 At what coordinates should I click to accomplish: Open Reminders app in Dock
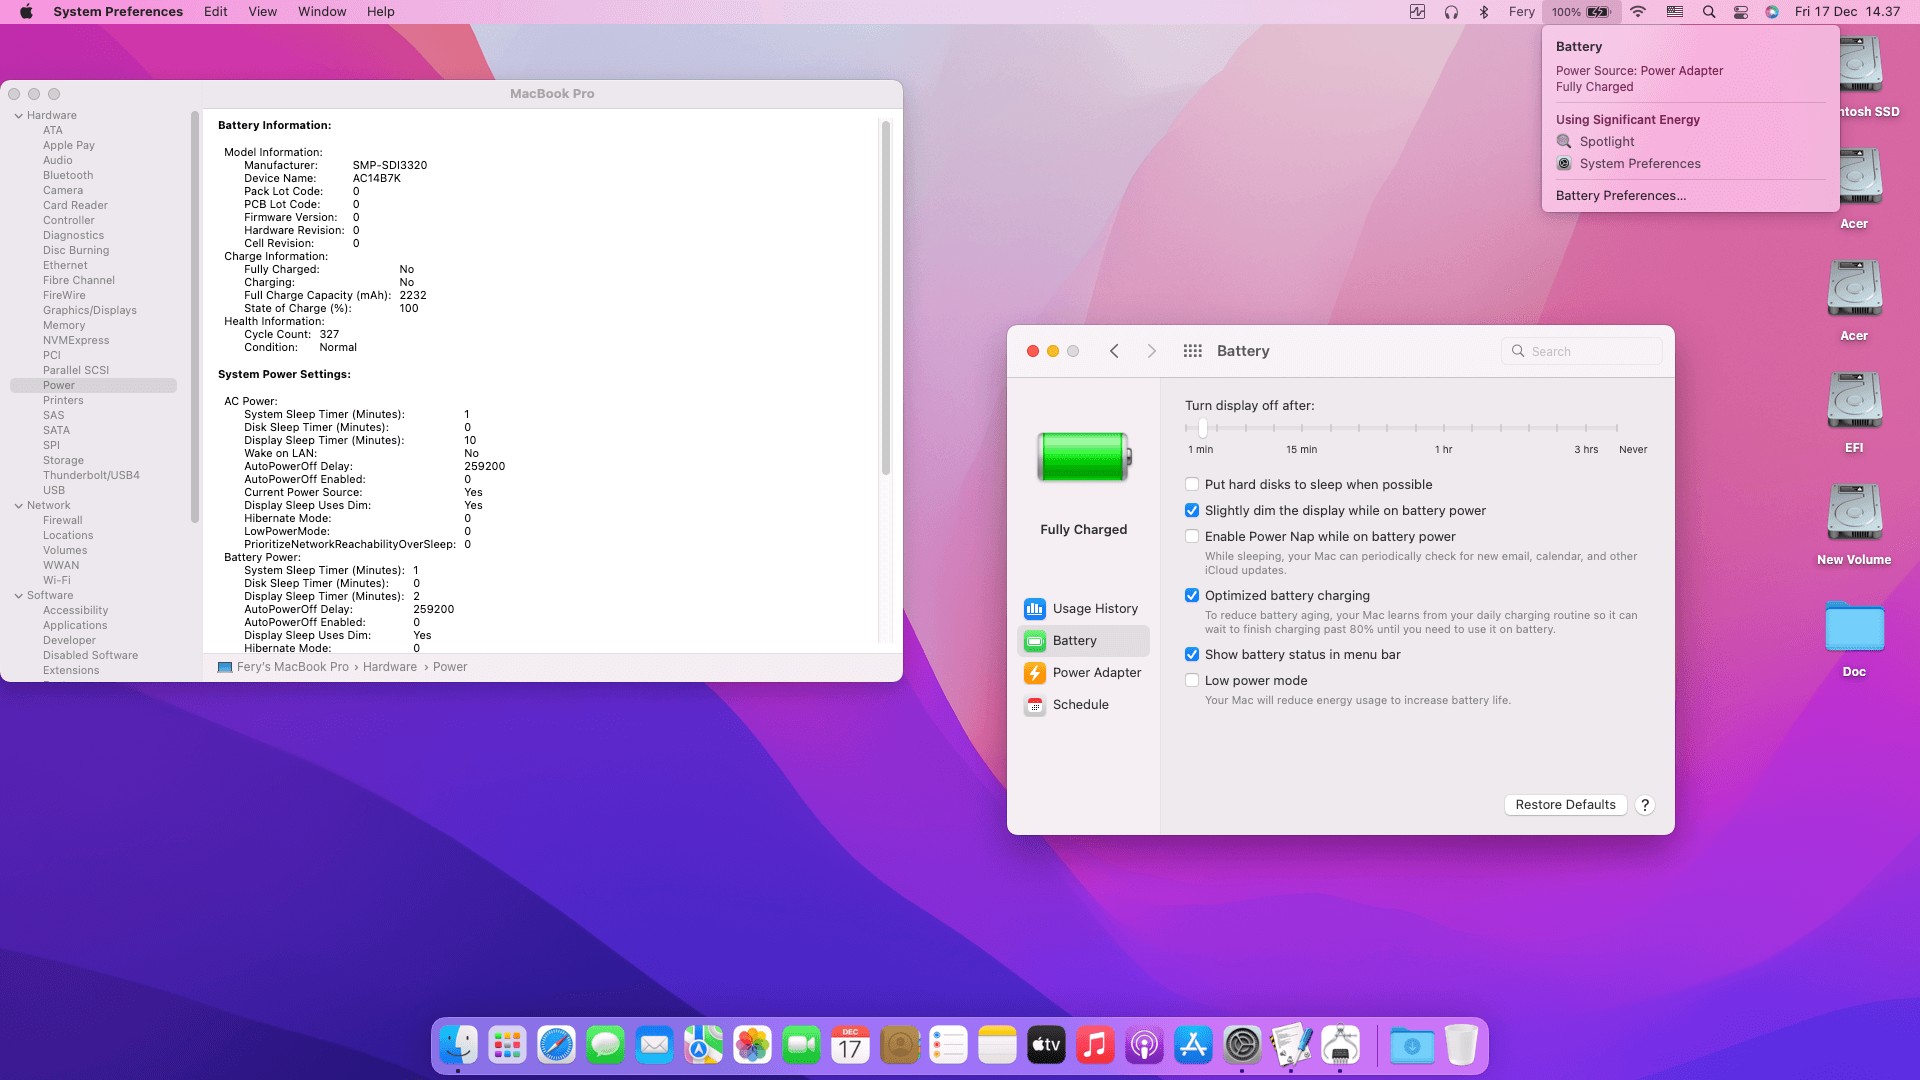pyautogui.click(x=949, y=1046)
